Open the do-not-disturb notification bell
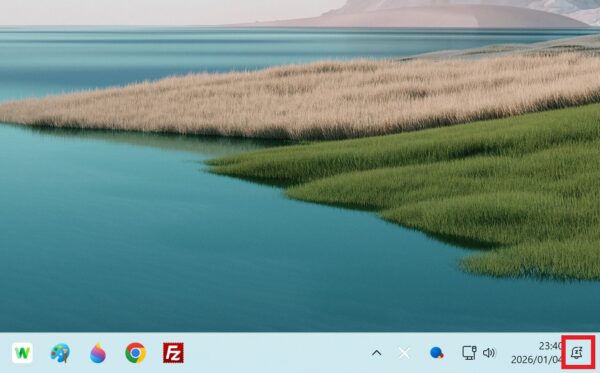 click(577, 353)
